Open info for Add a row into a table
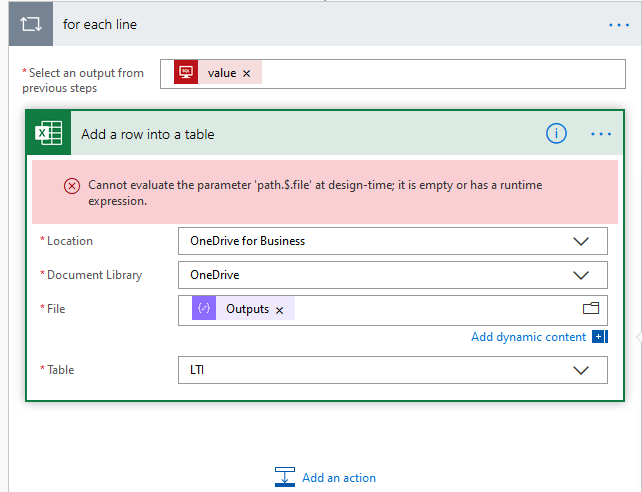The width and height of the screenshot is (642, 492). (557, 134)
